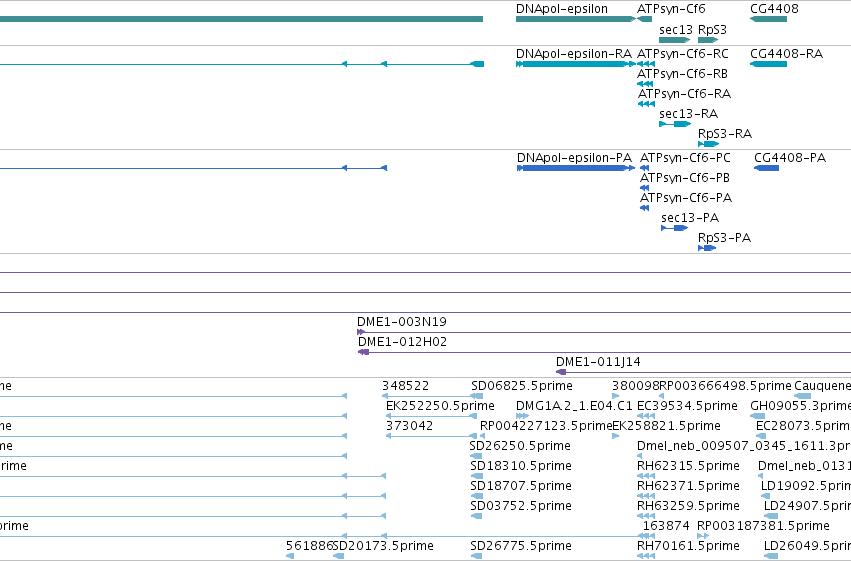
Task: Click EST RP004227123.5prime
Action: pyautogui.click(x=482, y=437)
